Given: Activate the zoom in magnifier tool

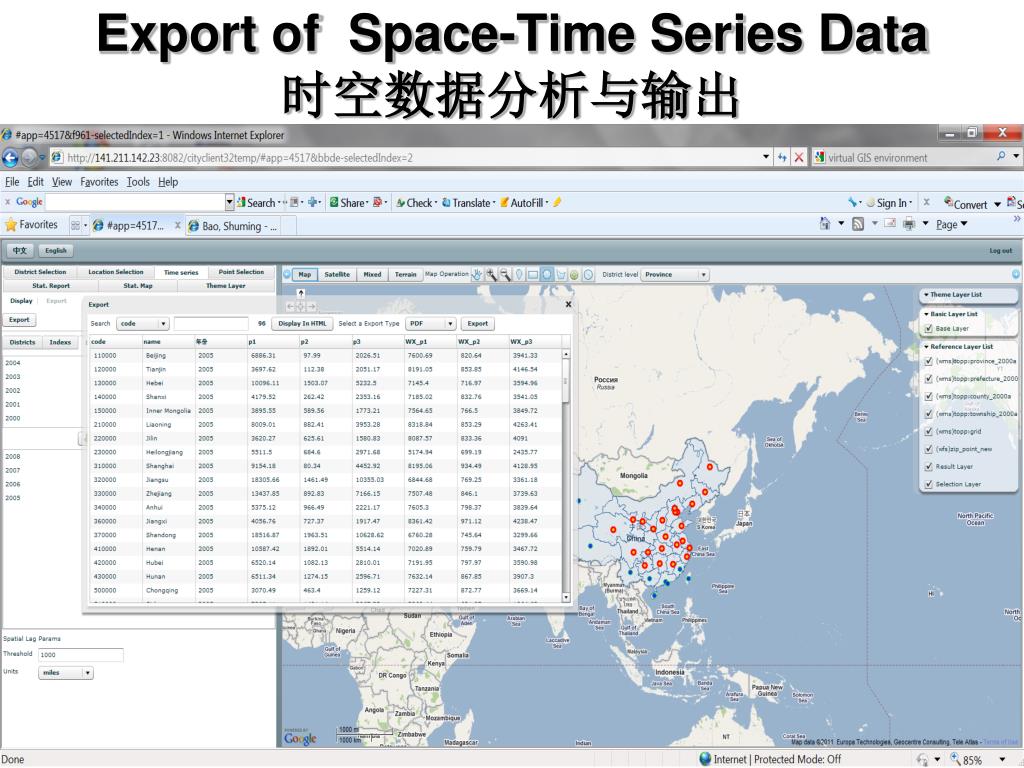Looking at the screenshot, I should (491, 275).
